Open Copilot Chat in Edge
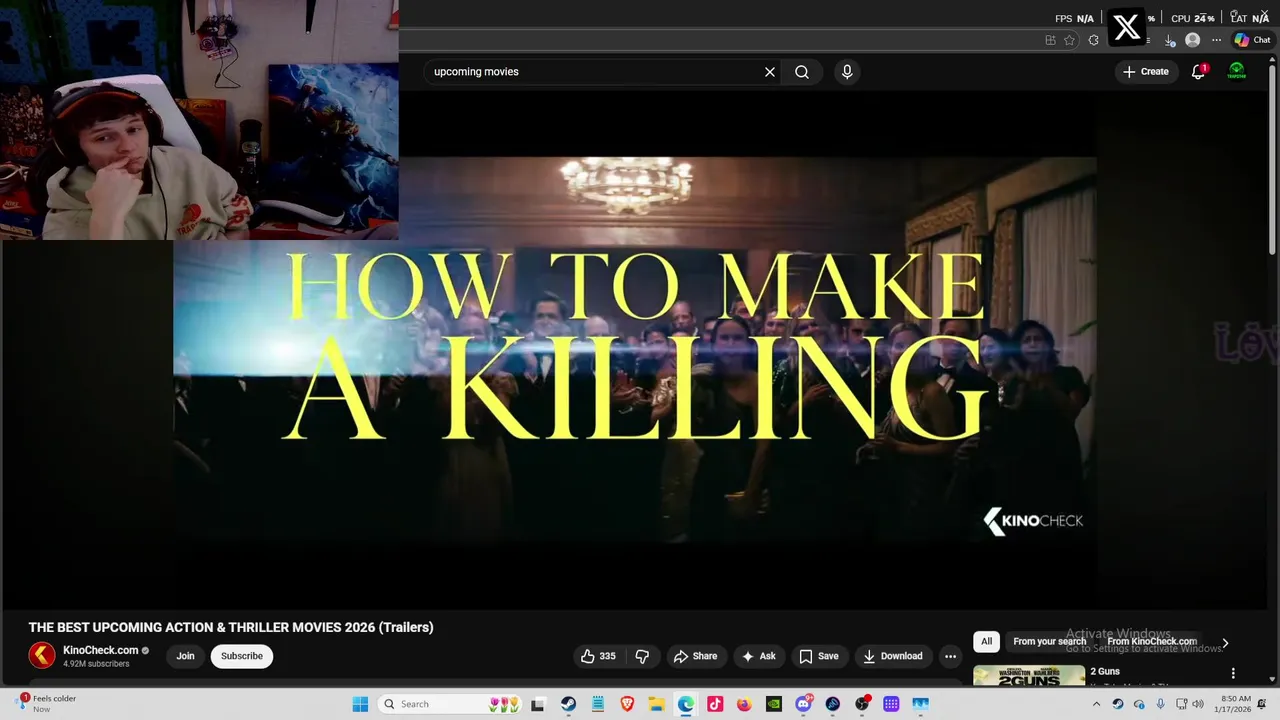This screenshot has width=1280, height=720. click(1252, 40)
